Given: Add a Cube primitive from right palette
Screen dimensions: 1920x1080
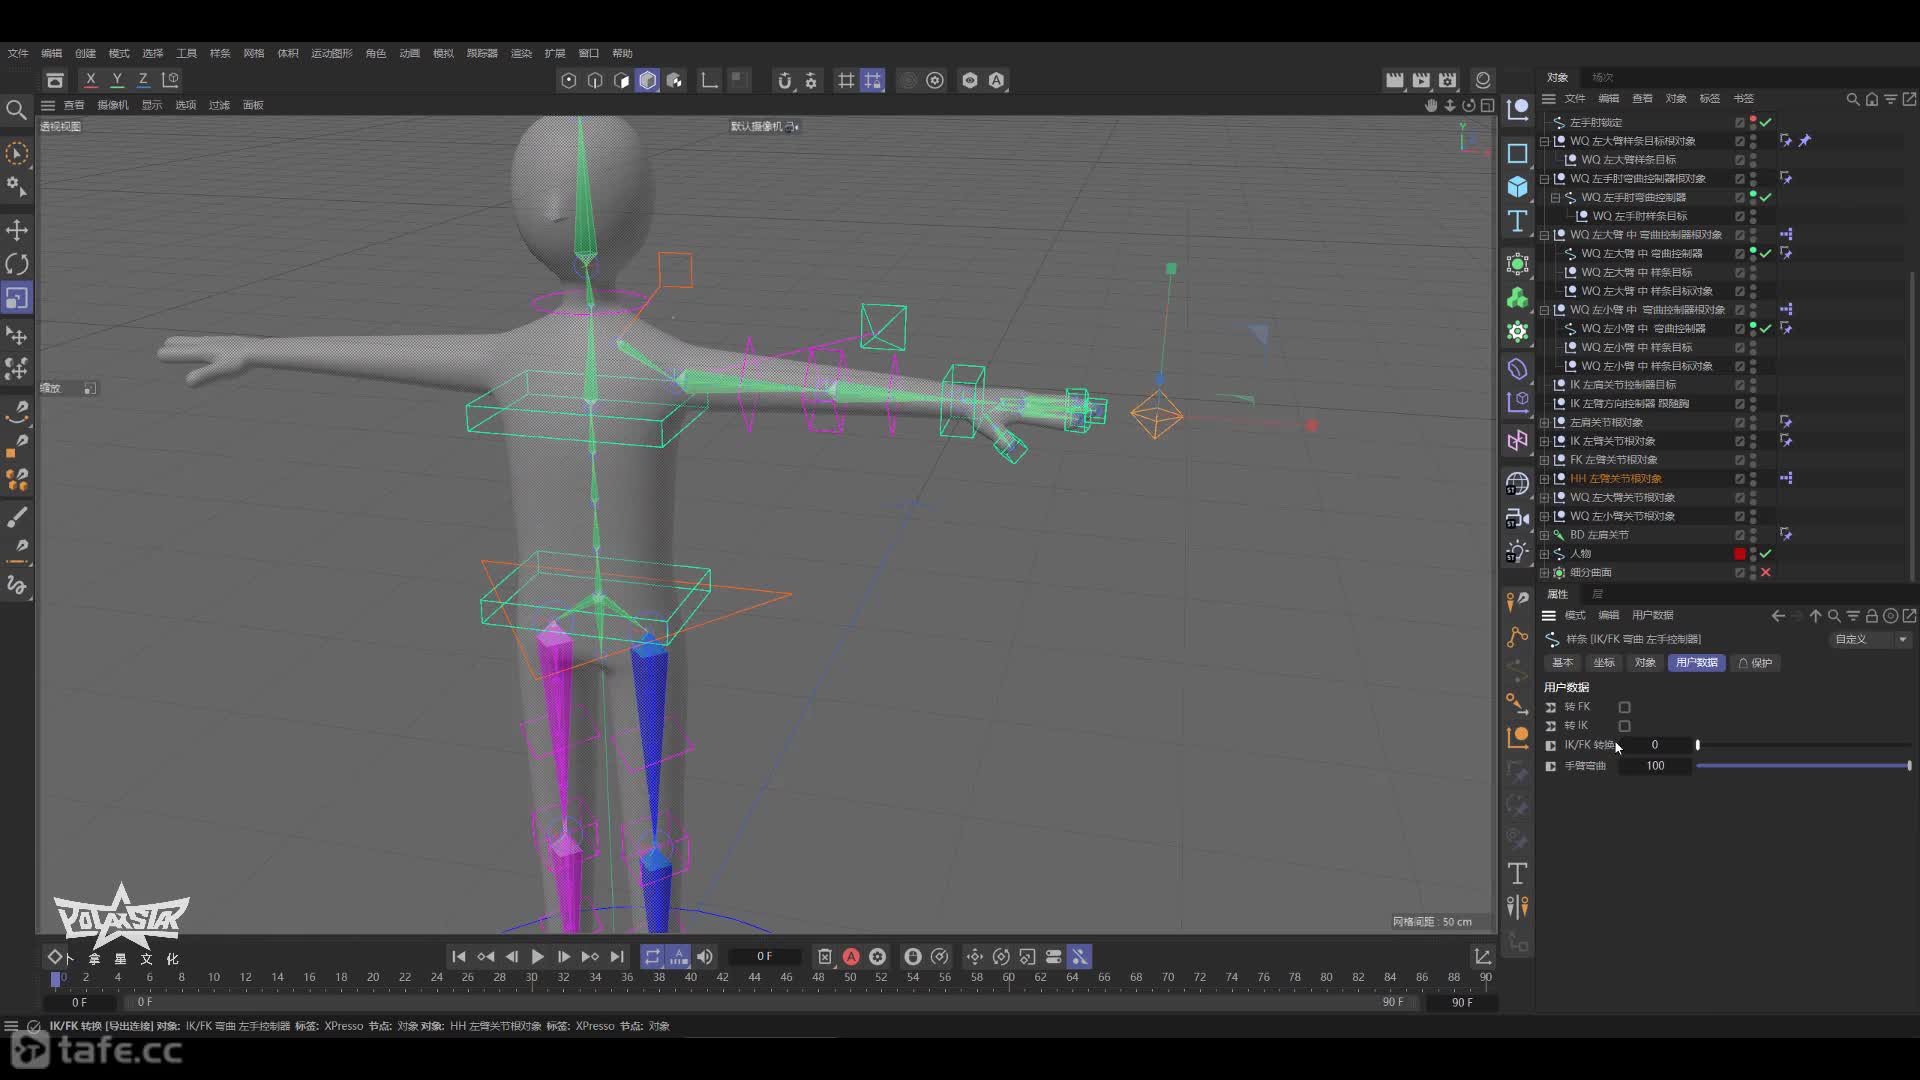Looking at the screenshot, I should (x=1517, y=187).
